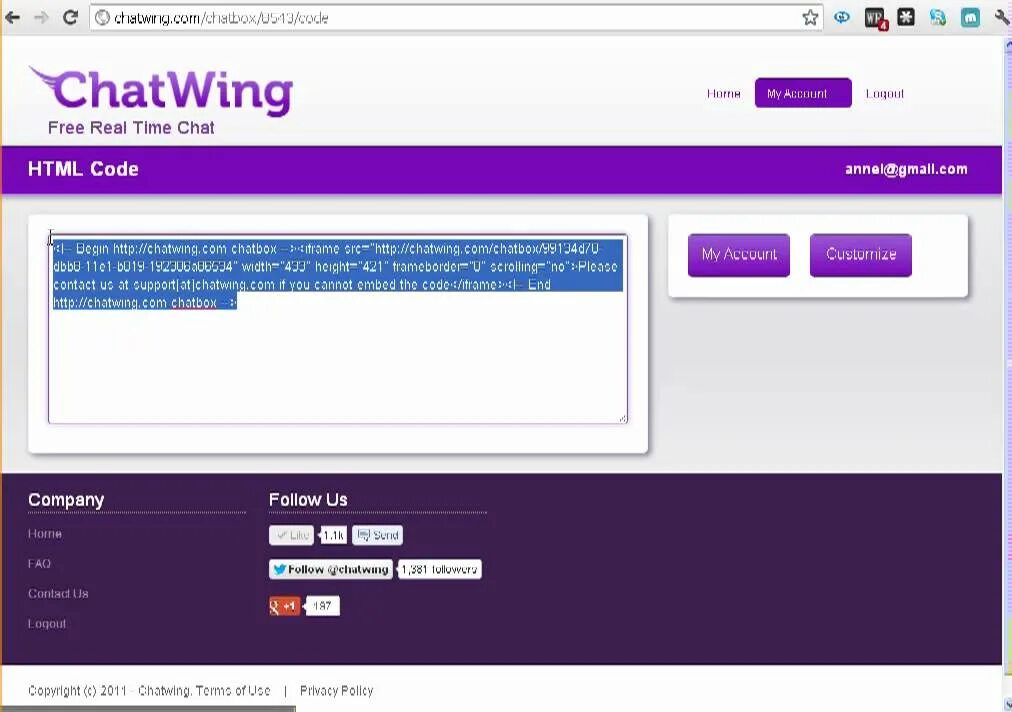Open the blue eye extension icon
The width and height of the screenshot is (1012, 712).
(842, 17)
